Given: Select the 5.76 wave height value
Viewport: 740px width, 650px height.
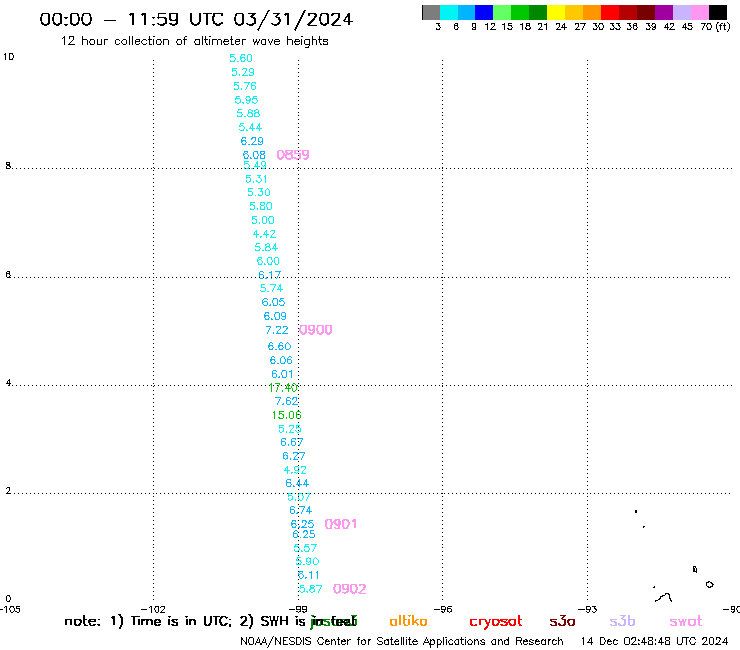Looking at the screenshot, I should [x=245, y=86].
